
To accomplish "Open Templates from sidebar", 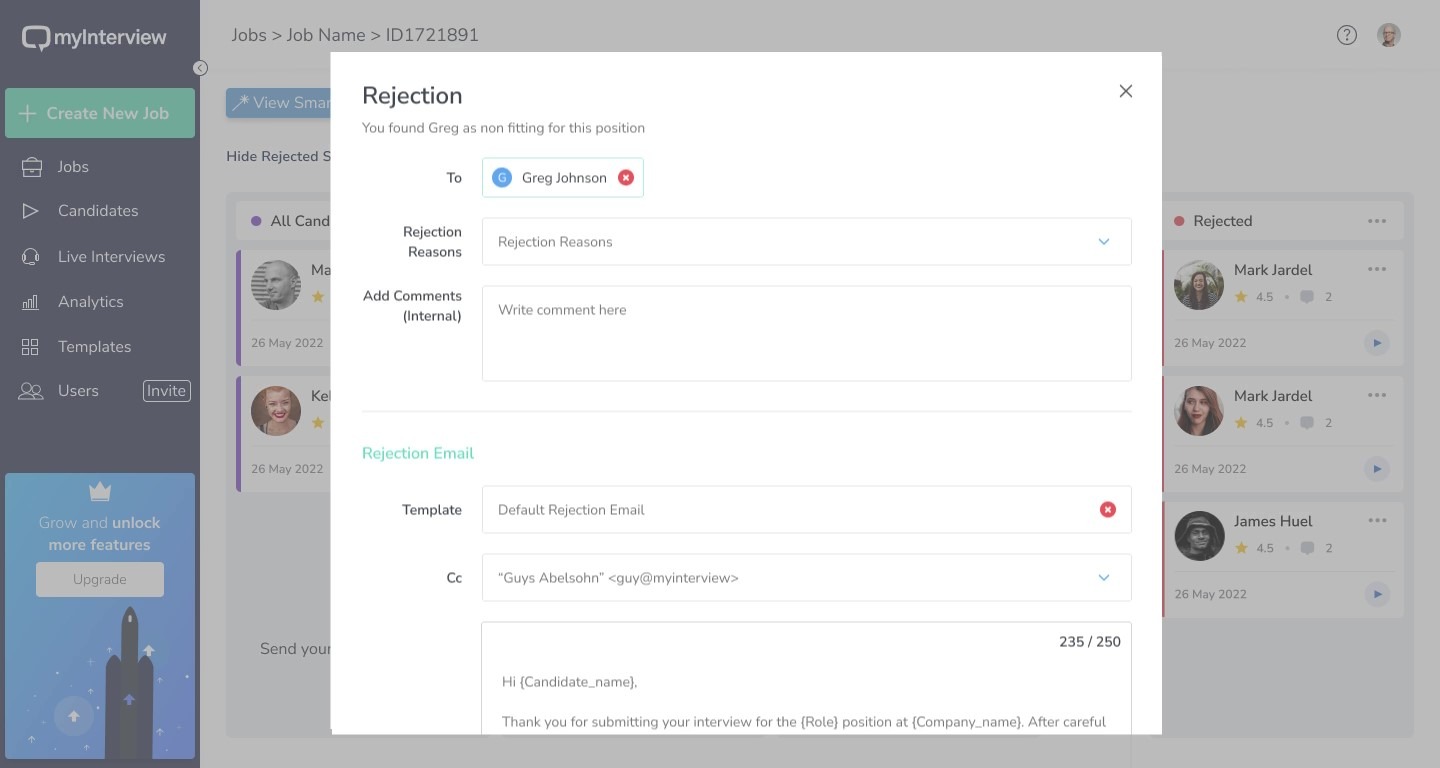I will 94,347.
